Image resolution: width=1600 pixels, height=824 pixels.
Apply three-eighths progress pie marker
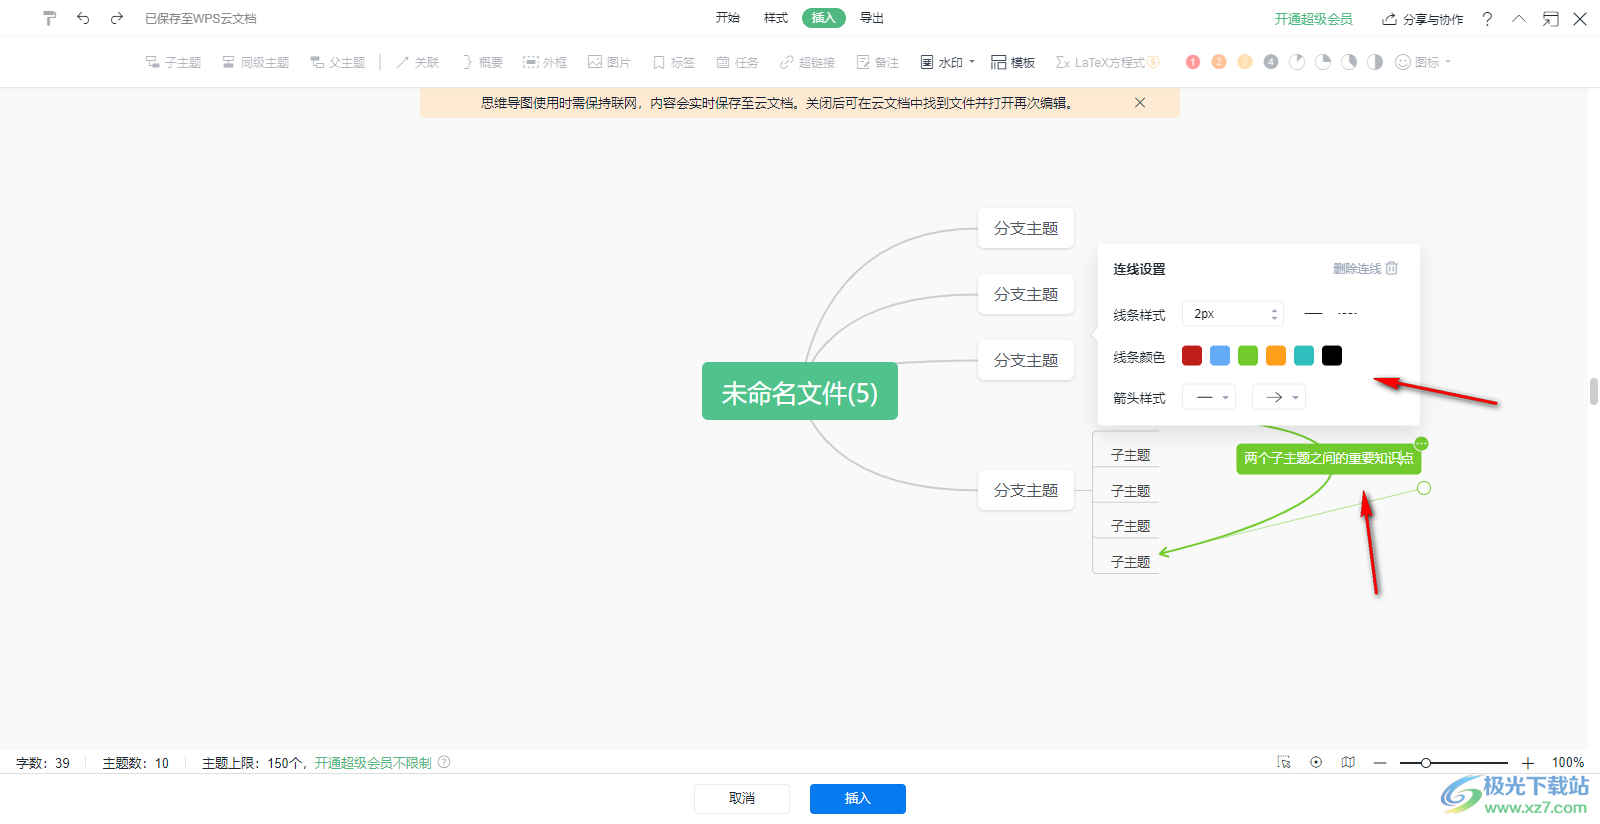(1349, 62)
